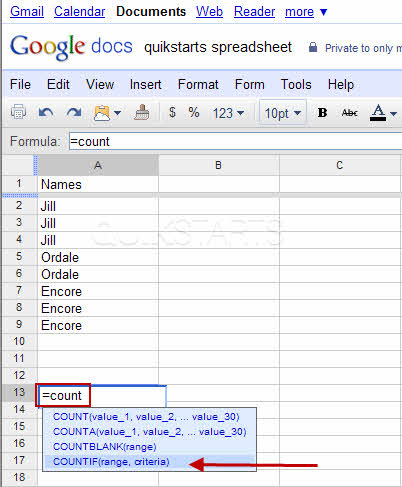Screen dimensions: 402x487
Task: Toggle strikethrough text formatting
Action: 350,113
